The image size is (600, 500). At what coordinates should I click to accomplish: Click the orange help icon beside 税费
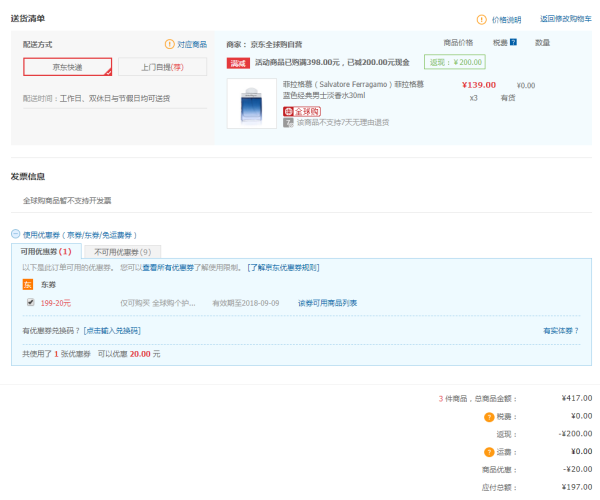coord(489,417)
